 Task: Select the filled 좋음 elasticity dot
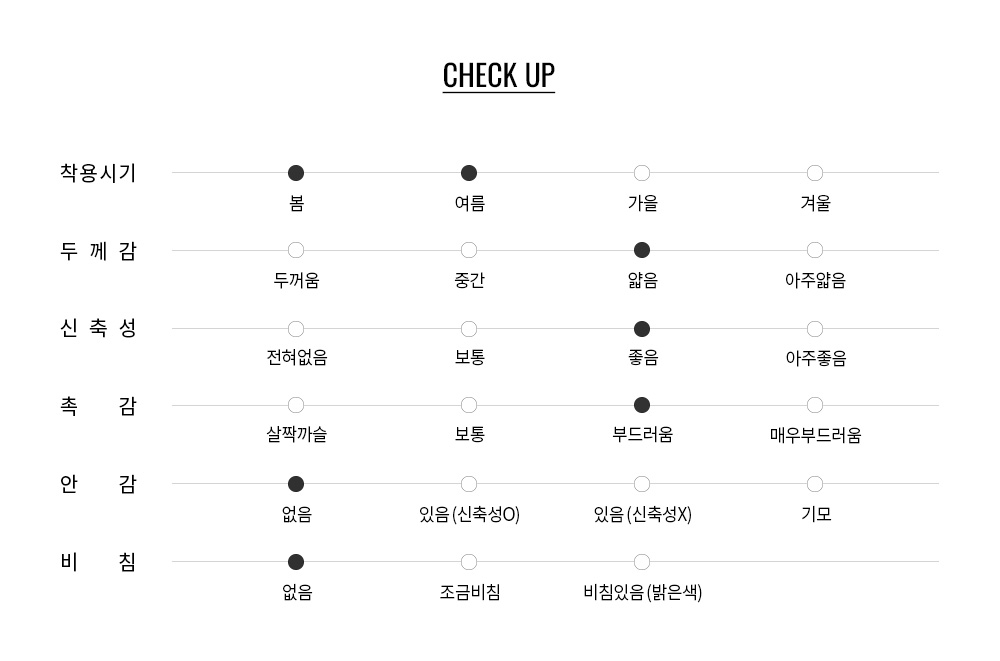(642, 328)
